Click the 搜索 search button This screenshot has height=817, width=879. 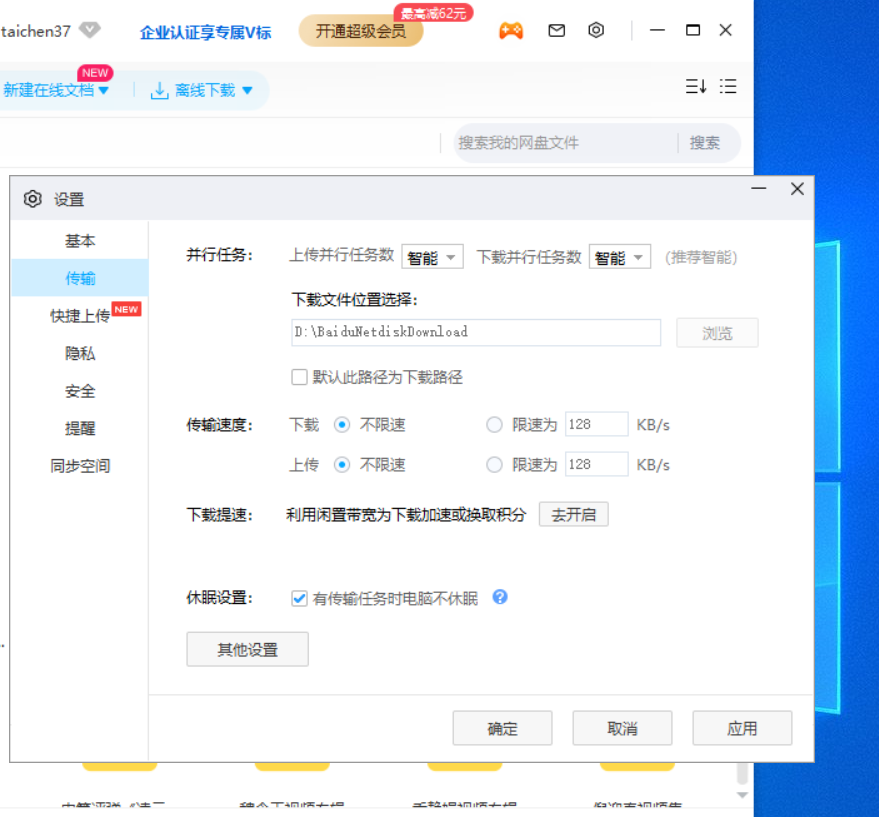point(705,143)
